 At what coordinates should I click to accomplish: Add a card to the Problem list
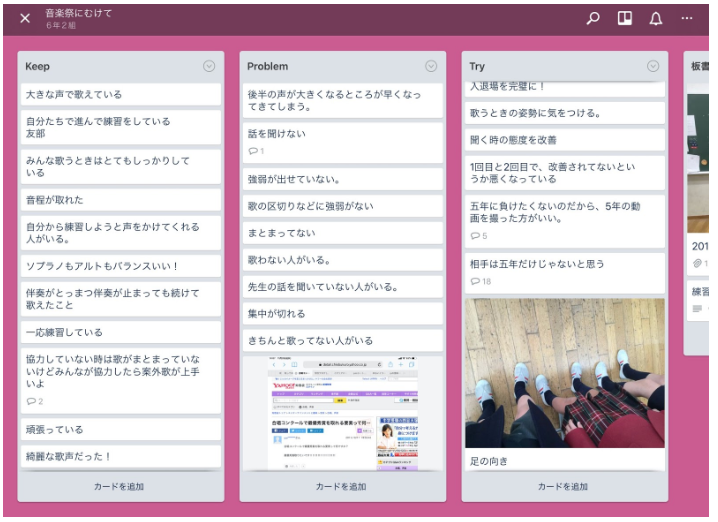(341, 486)
